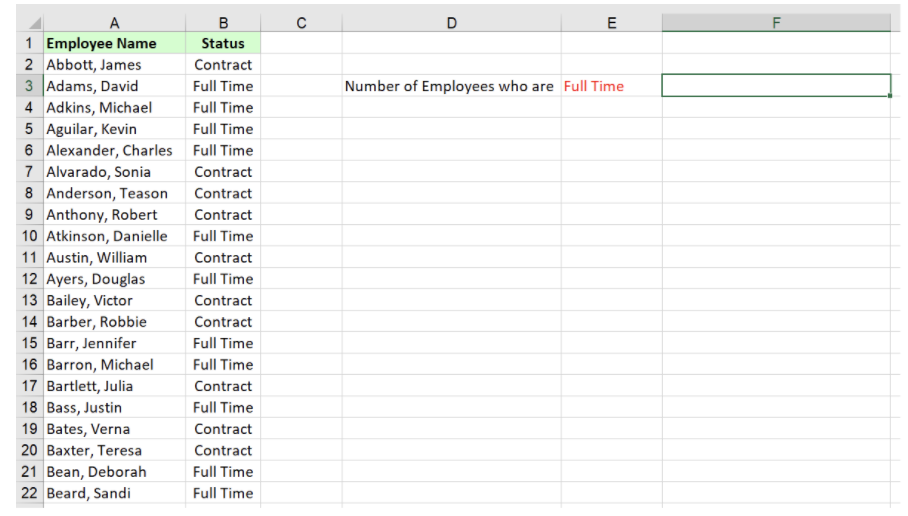Select Alvarado, Sonia's Contract status cell
908x516 pixels.
click(223, 171)
